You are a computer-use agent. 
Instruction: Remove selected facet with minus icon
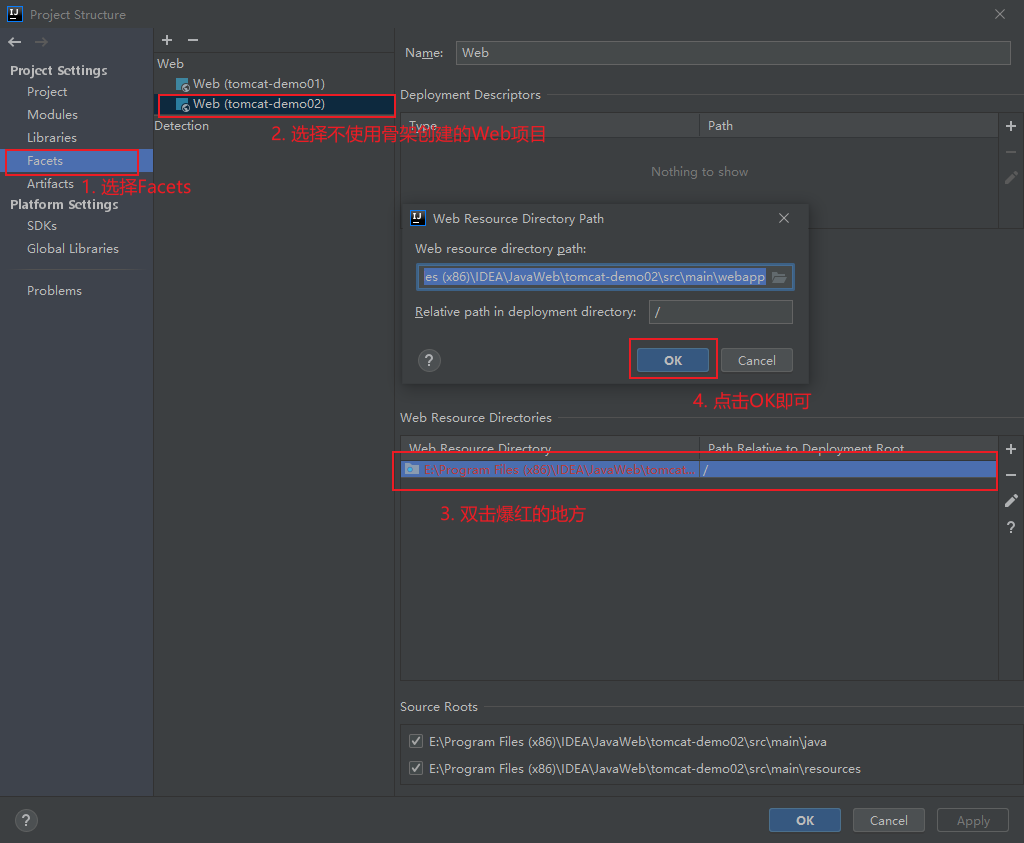point(193,40)
